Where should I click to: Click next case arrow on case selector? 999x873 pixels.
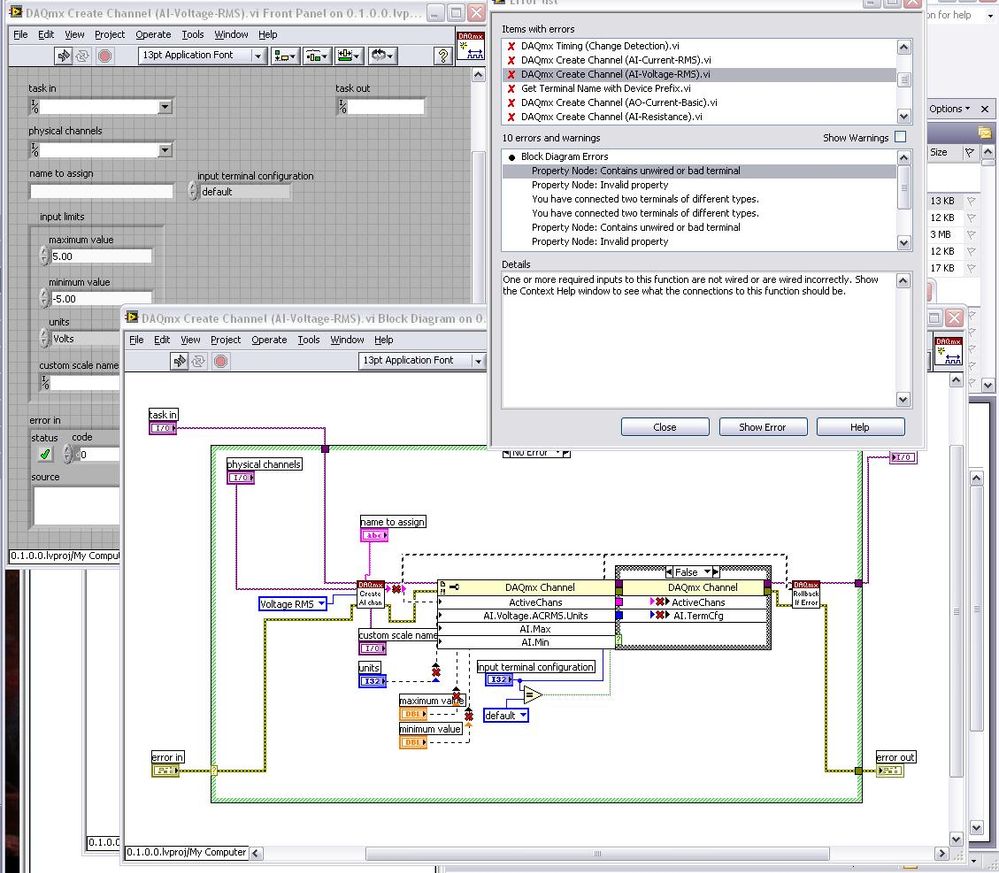tap(715, 572)
